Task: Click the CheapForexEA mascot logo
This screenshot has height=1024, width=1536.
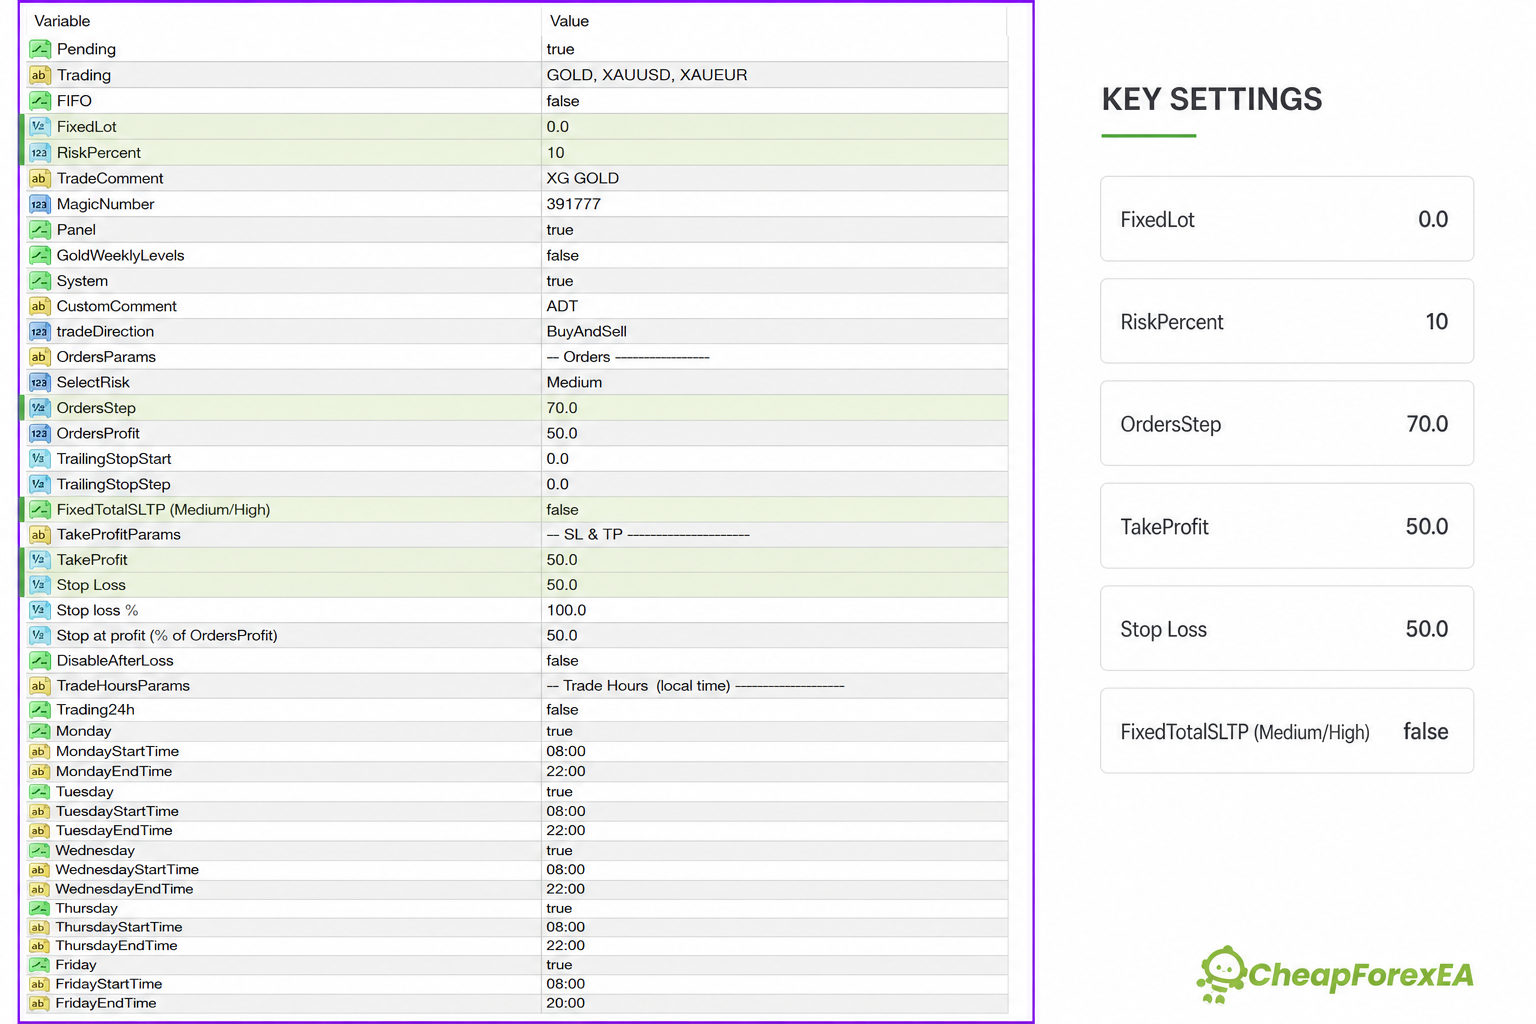Action: tap(1222, 974)
